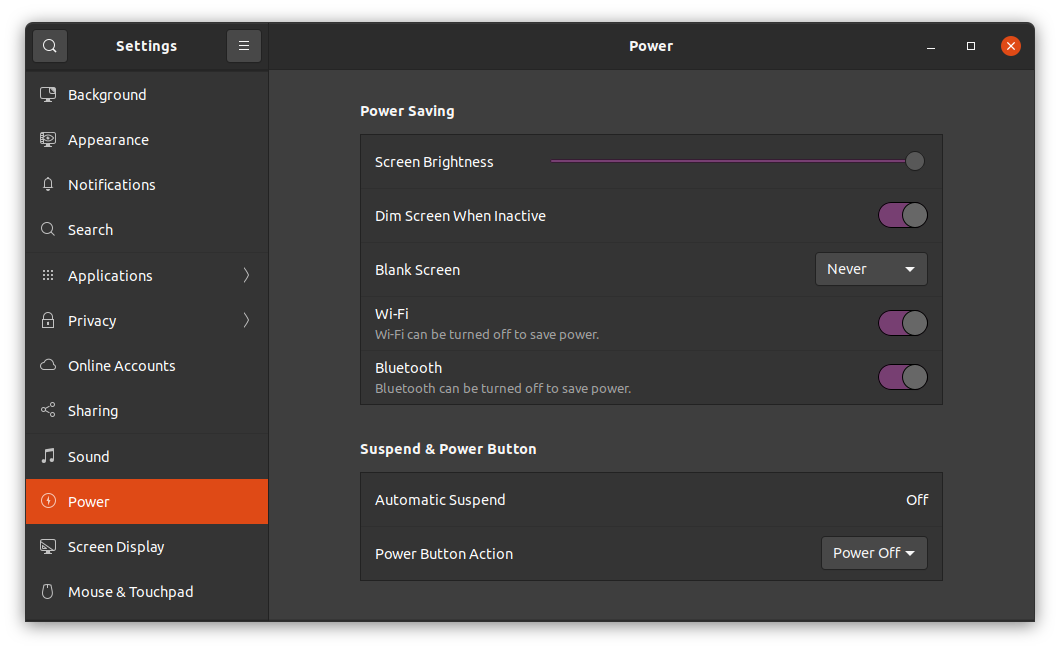Open Privacy settings from the sidebar

92,321
